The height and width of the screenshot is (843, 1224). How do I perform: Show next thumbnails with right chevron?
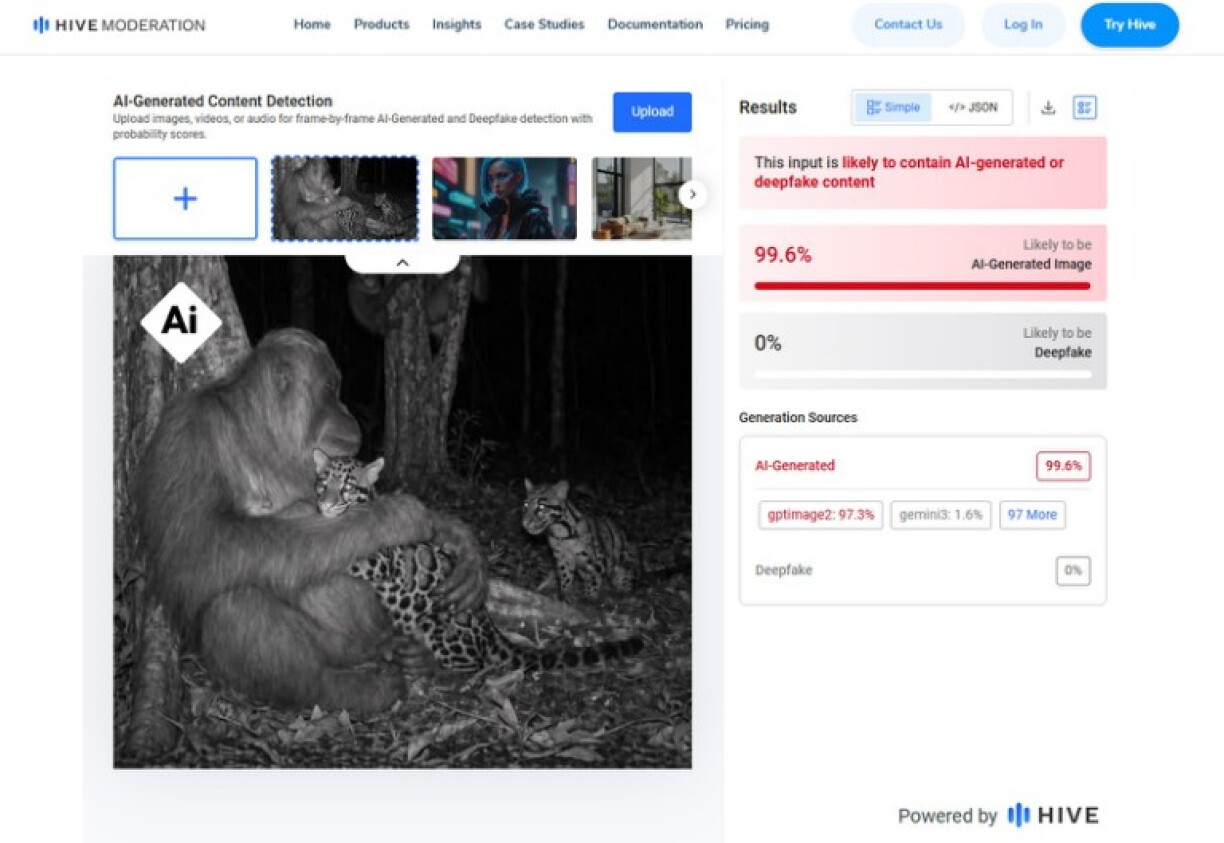pyautogui.click(x=693, y=194)
